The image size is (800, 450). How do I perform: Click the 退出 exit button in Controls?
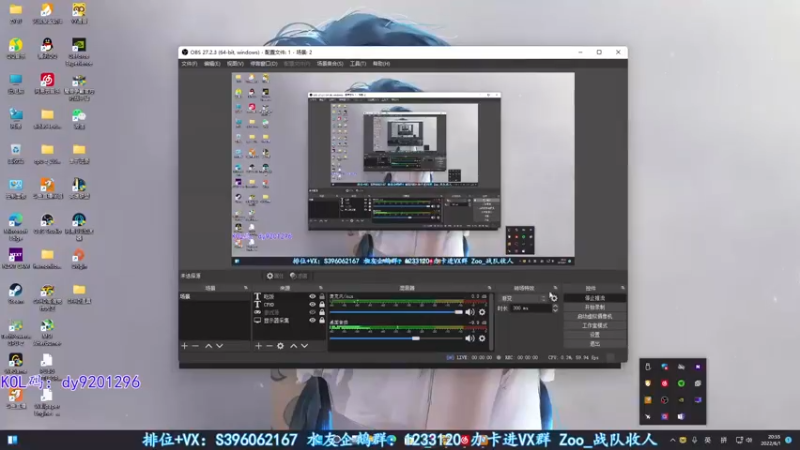coord(595,344)
